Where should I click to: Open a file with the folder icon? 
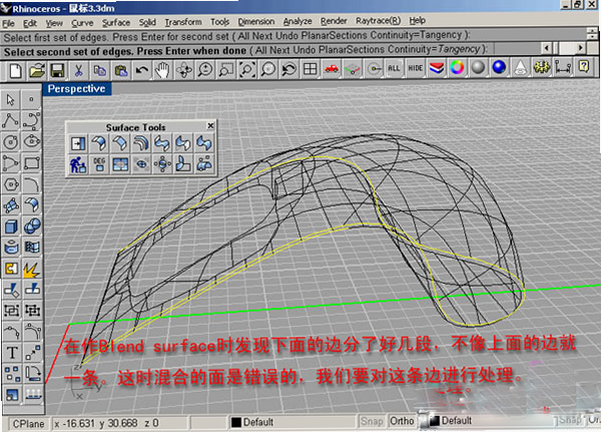(37, 71)
